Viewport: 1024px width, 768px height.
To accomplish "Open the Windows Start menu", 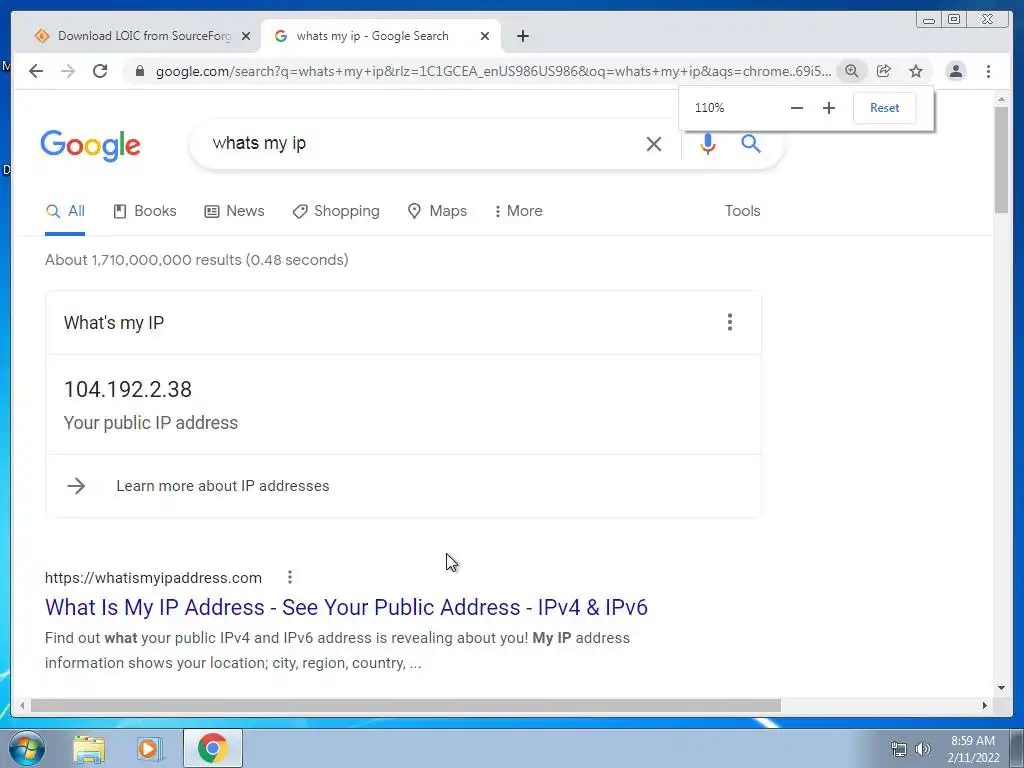I will click(26, 748).
